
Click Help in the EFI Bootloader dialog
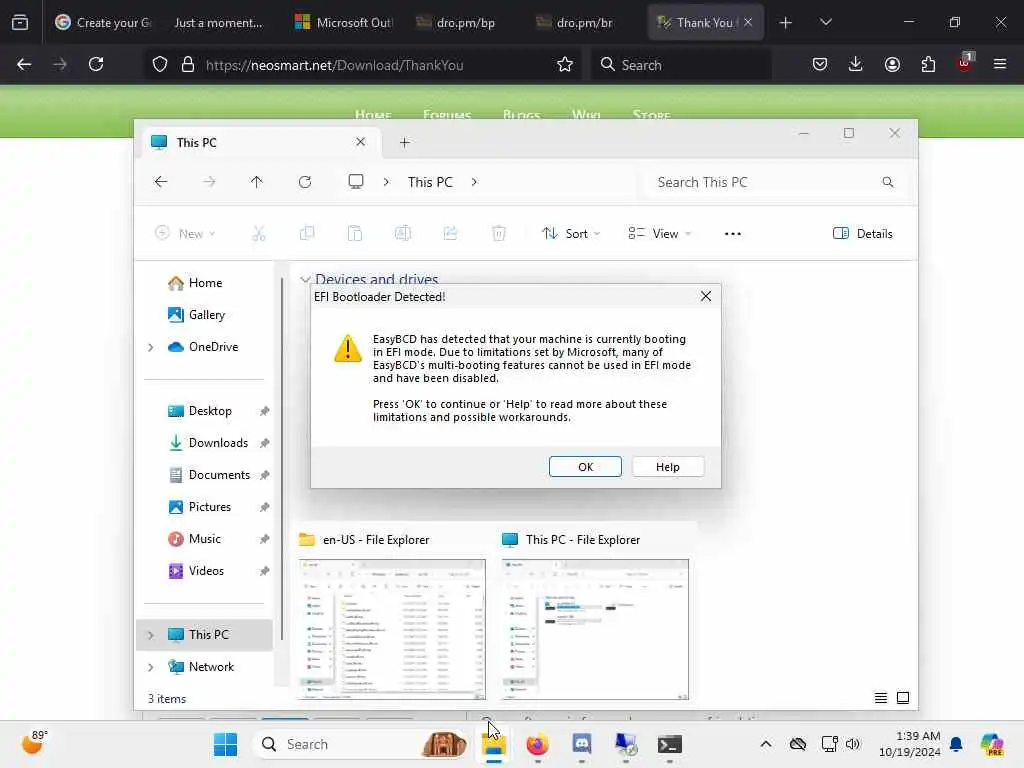click(x=667, y=467)
